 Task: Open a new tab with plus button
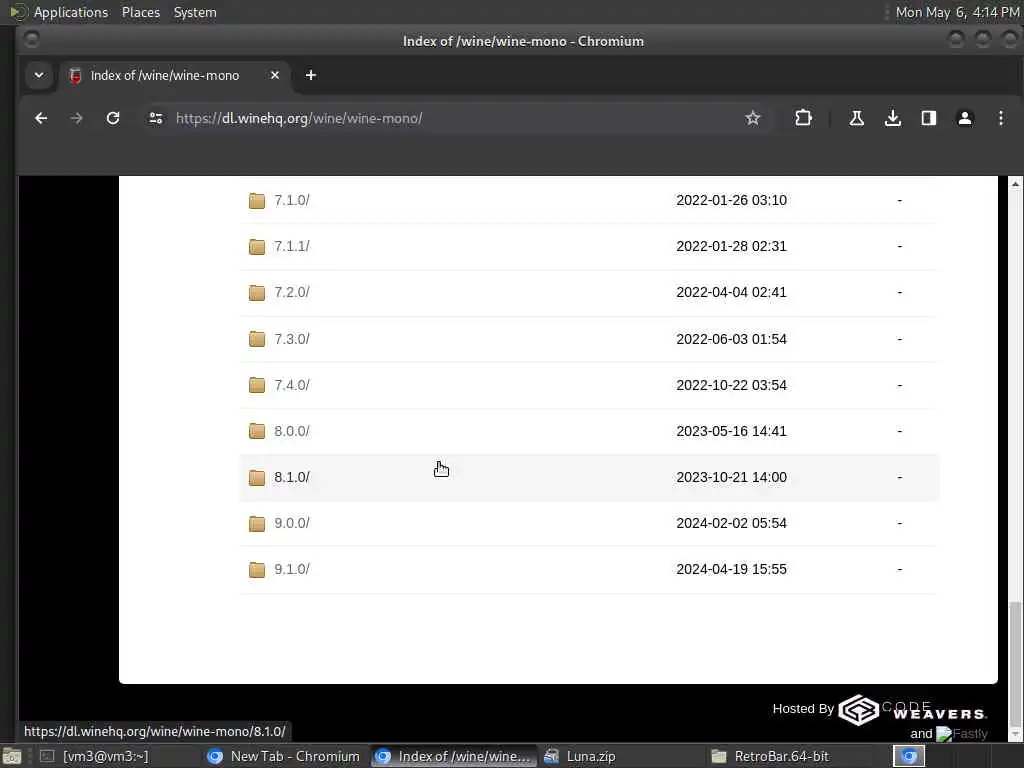311,75
